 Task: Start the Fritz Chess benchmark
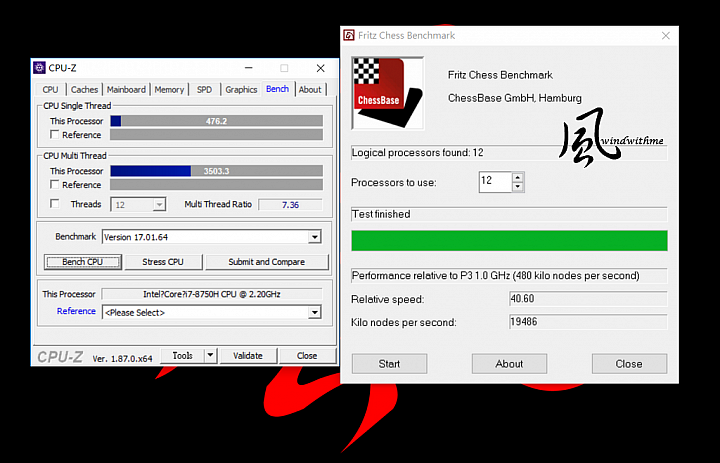(389, 364)
